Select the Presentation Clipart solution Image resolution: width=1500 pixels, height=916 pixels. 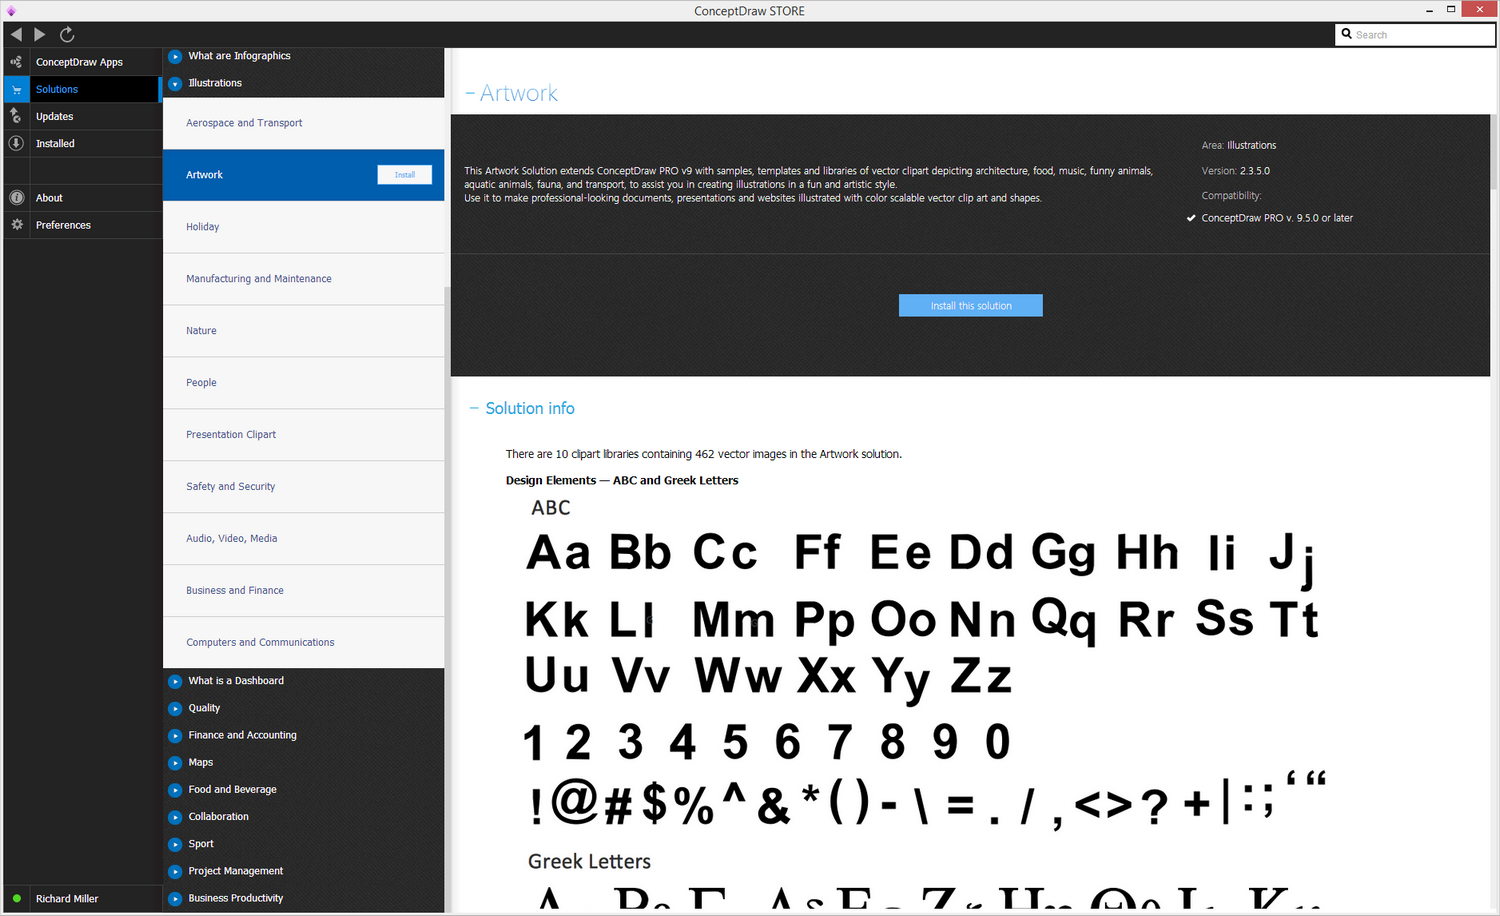pos(303,435)
